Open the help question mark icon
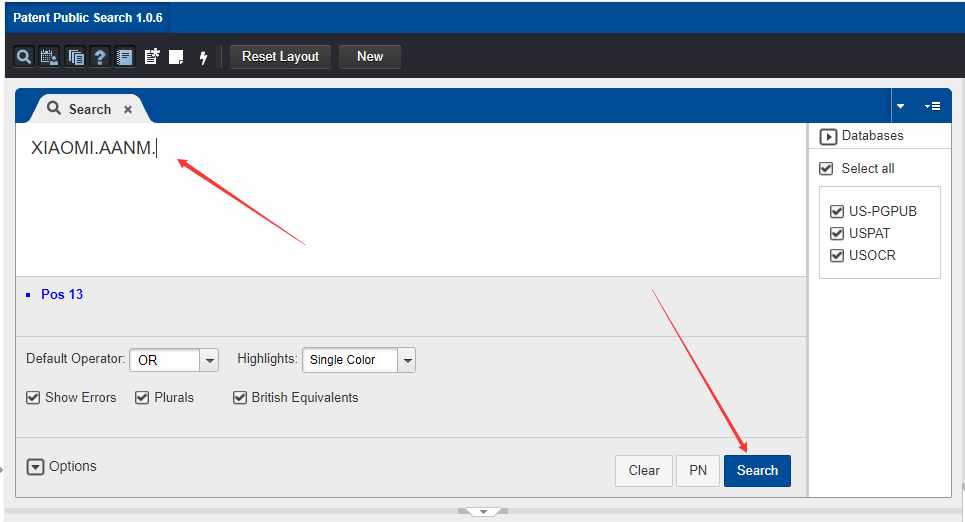Image resolution: width=965 pixels, height=522 pixels. 100,57
